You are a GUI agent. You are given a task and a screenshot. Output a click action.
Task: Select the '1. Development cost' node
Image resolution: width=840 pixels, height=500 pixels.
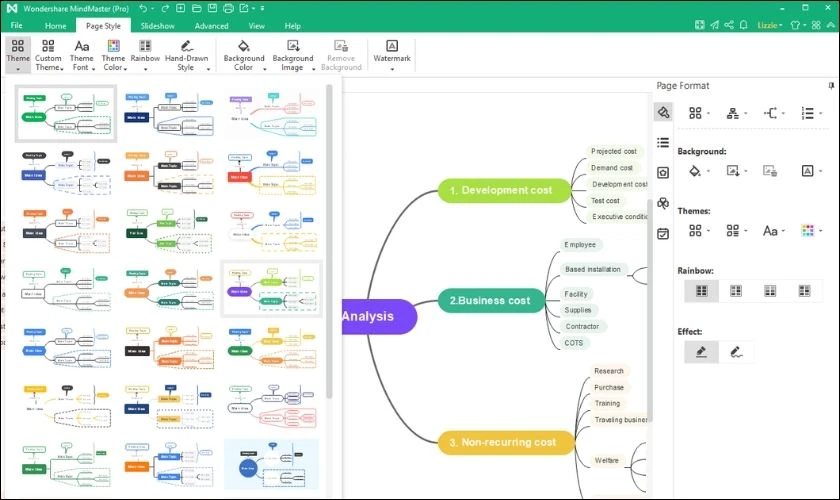504,190
